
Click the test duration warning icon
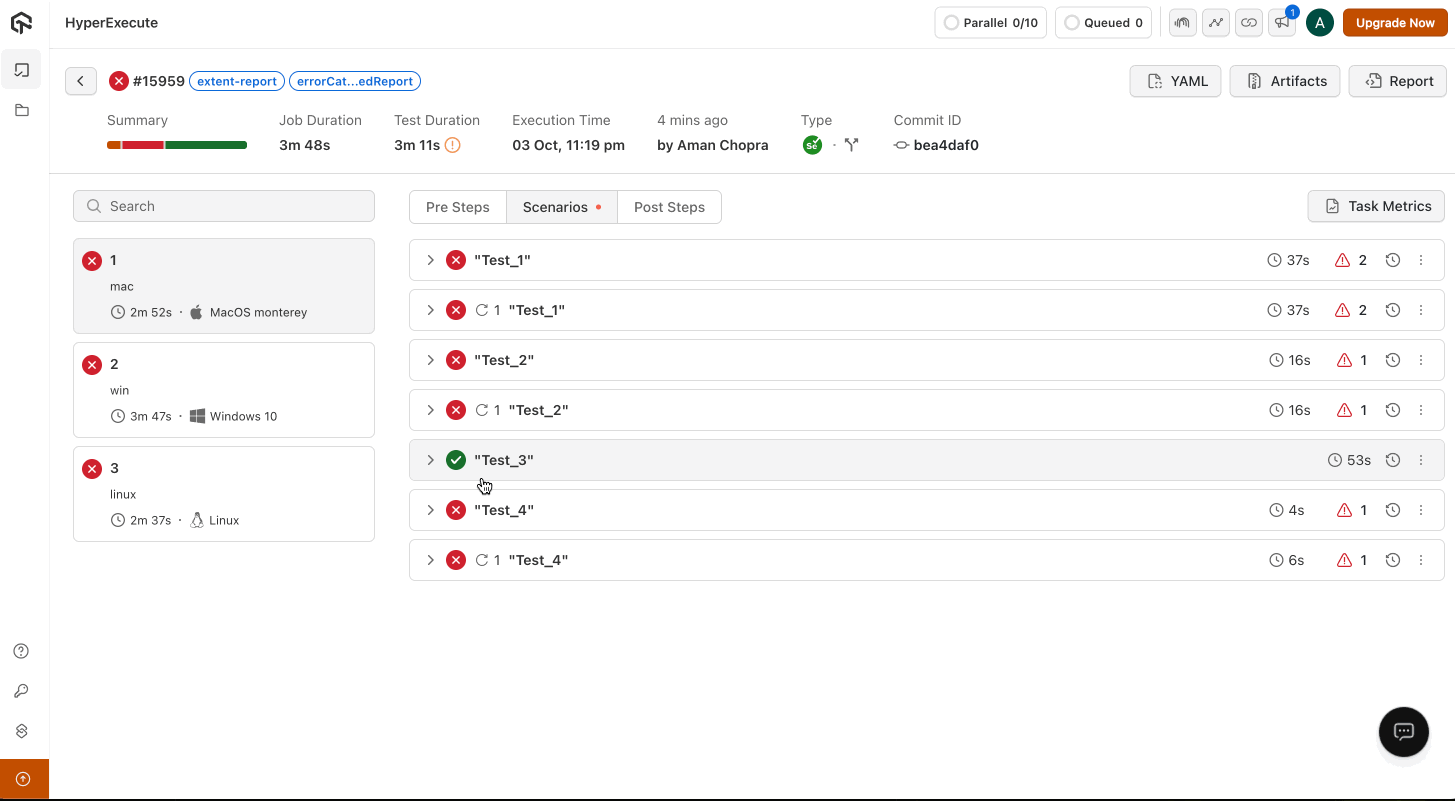(x=453, y=145)
